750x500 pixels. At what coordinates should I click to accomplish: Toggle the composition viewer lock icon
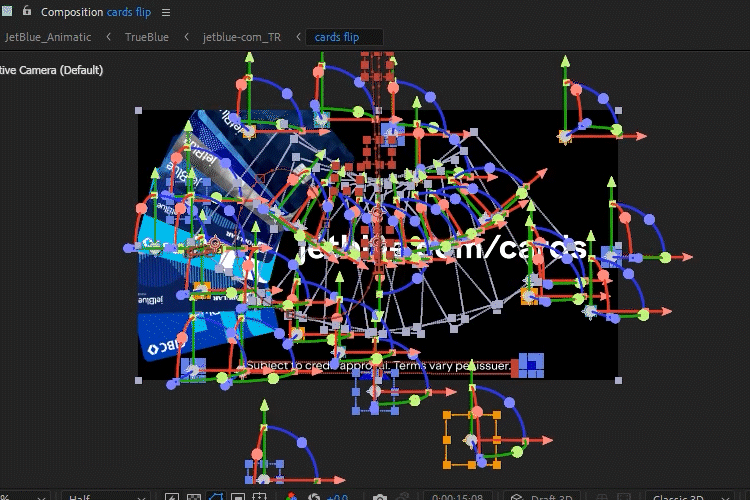tap(27, 11)
